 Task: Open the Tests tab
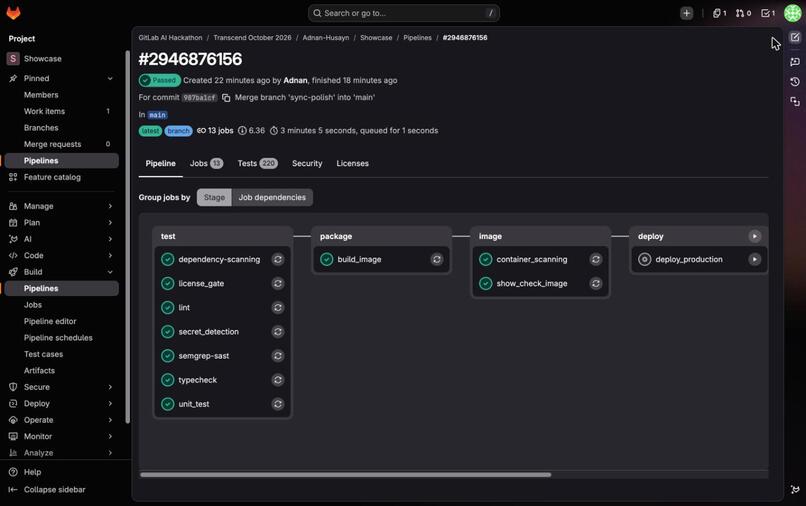tap(257, 164)
